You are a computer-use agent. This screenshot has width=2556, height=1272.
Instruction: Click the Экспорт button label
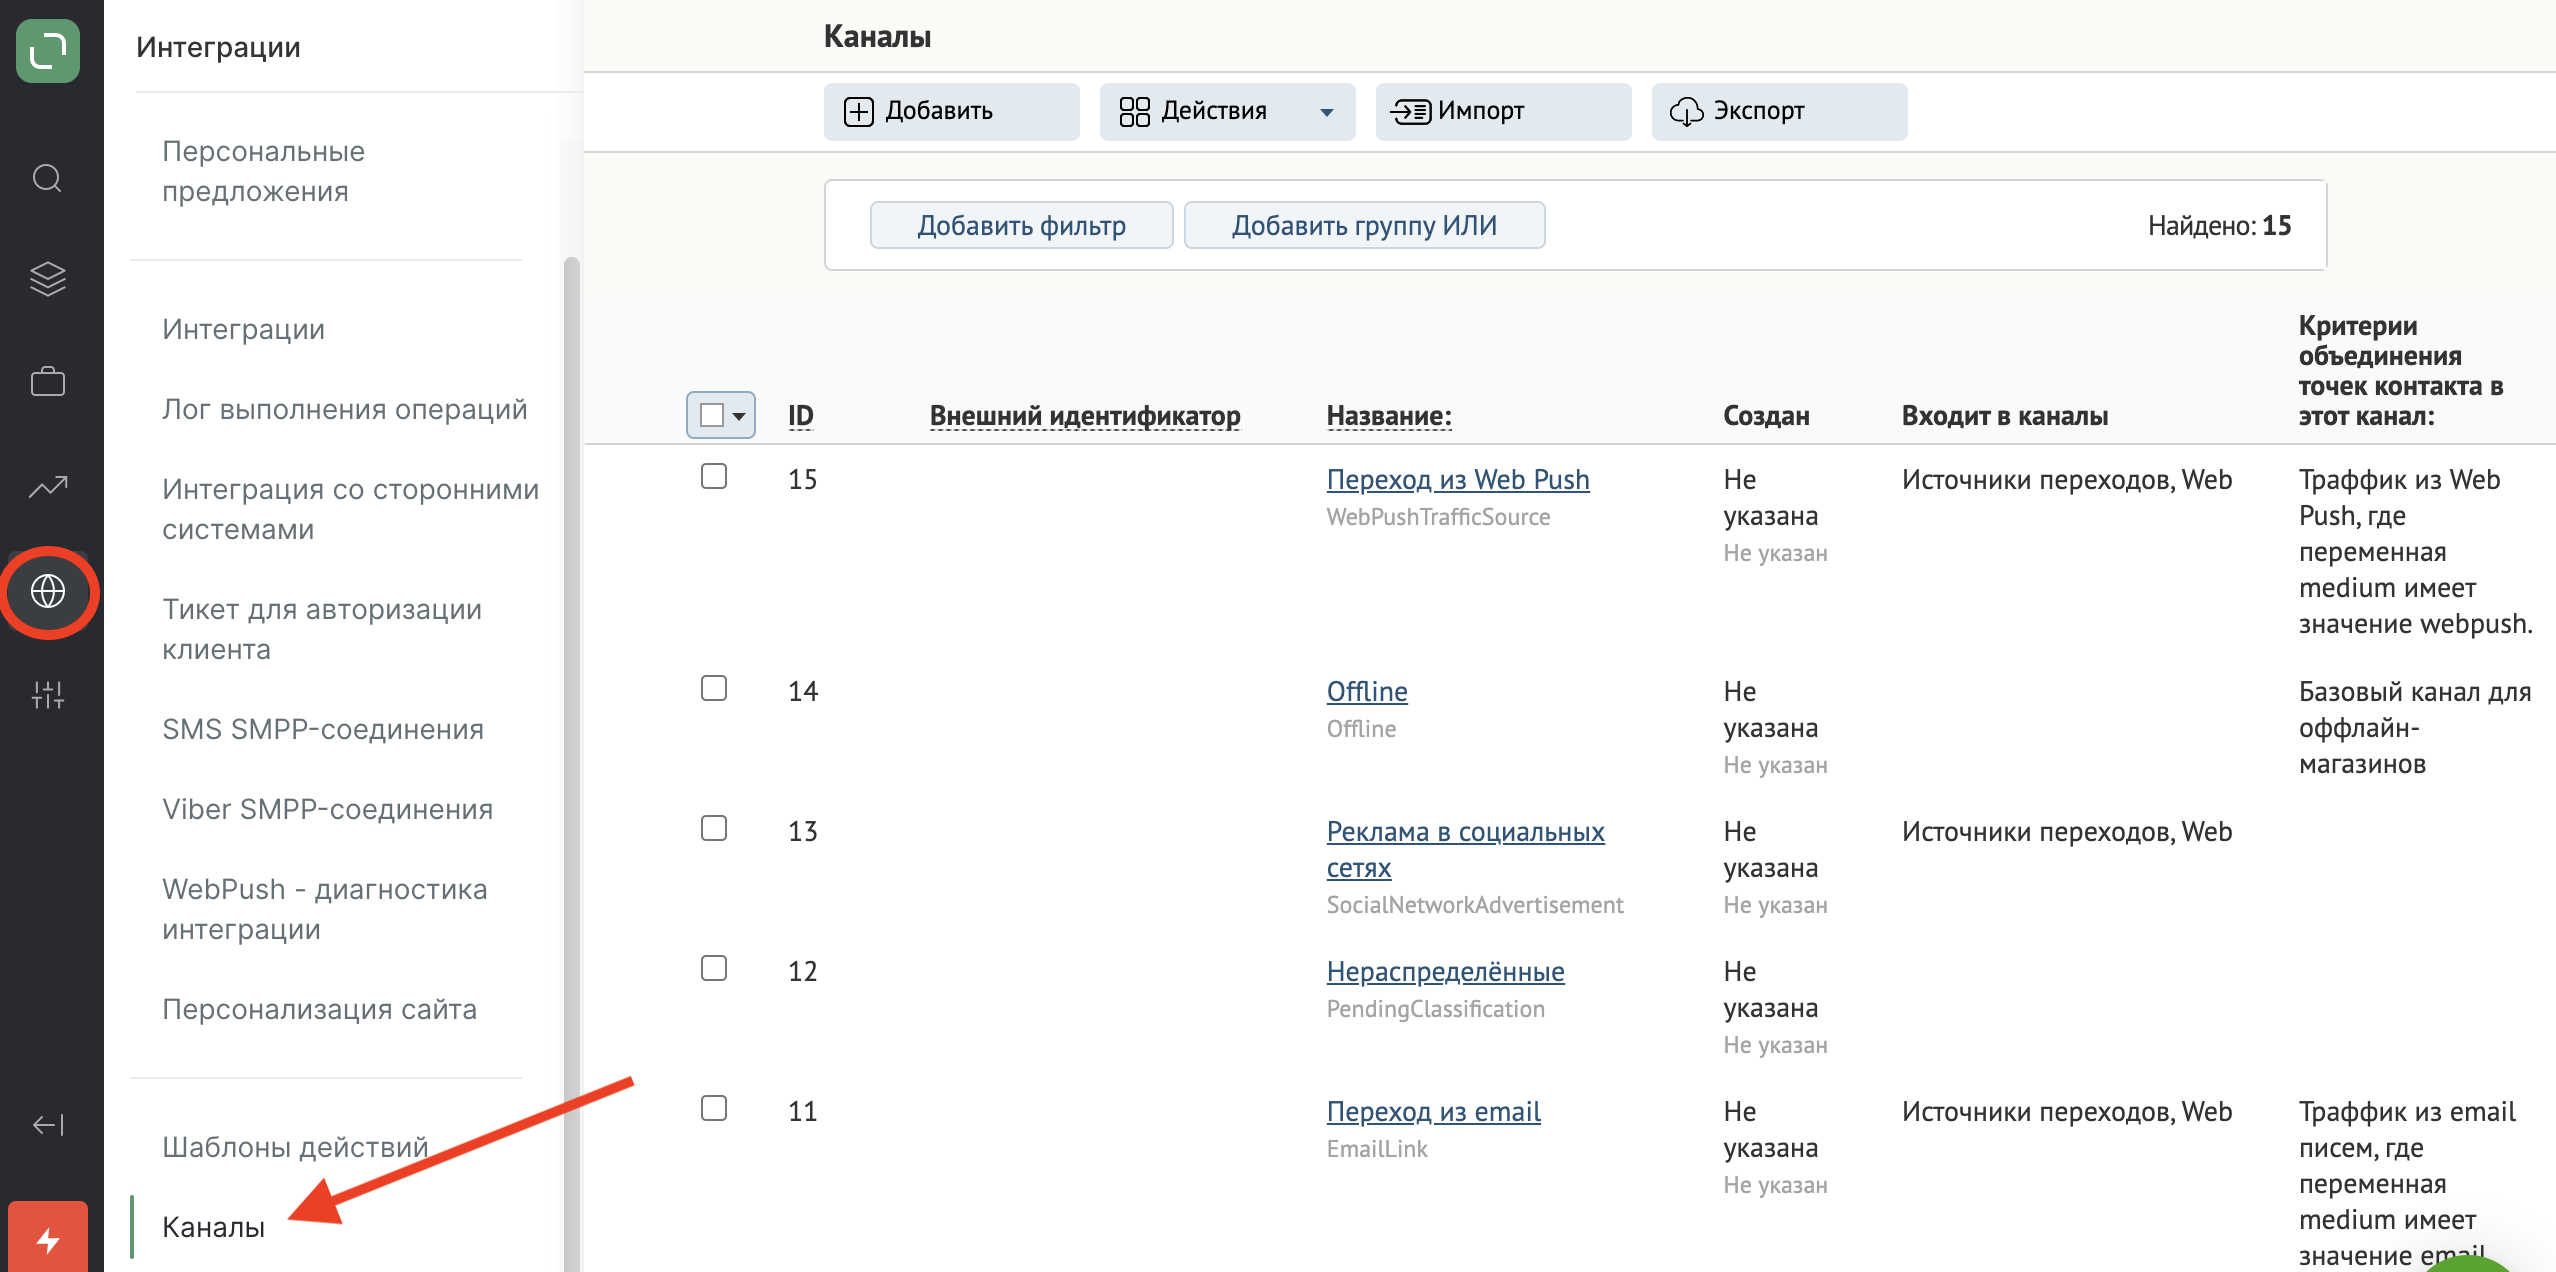tap(1758, 111)
